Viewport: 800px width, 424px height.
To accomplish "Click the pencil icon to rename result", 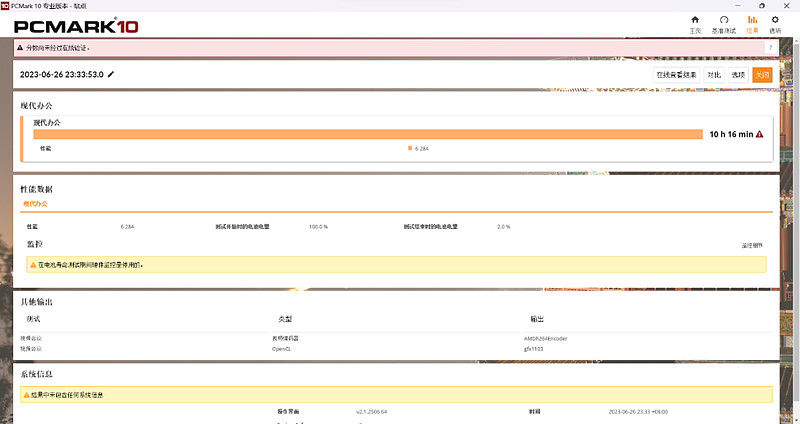I will point(111,74).
